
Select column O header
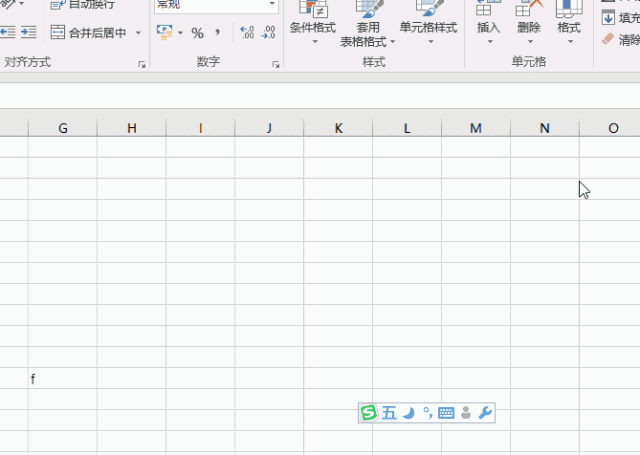610,128
